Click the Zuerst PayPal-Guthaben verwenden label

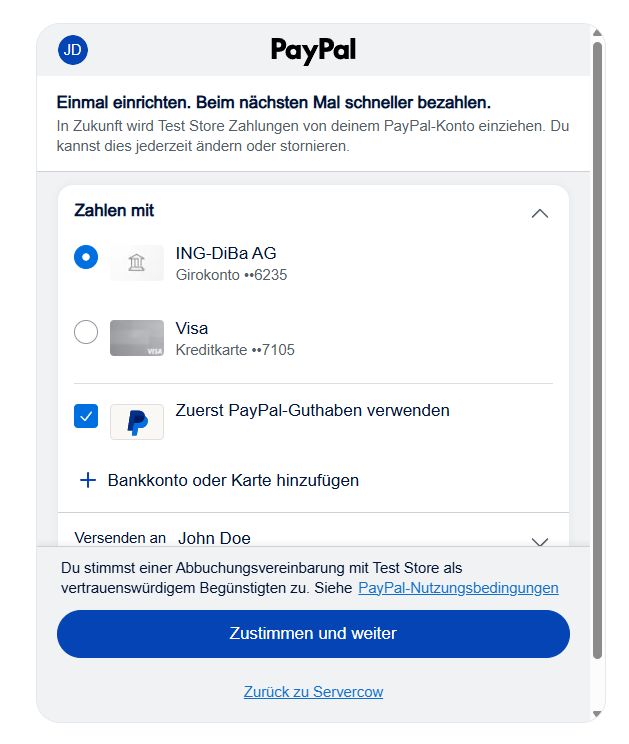(313, 410)
